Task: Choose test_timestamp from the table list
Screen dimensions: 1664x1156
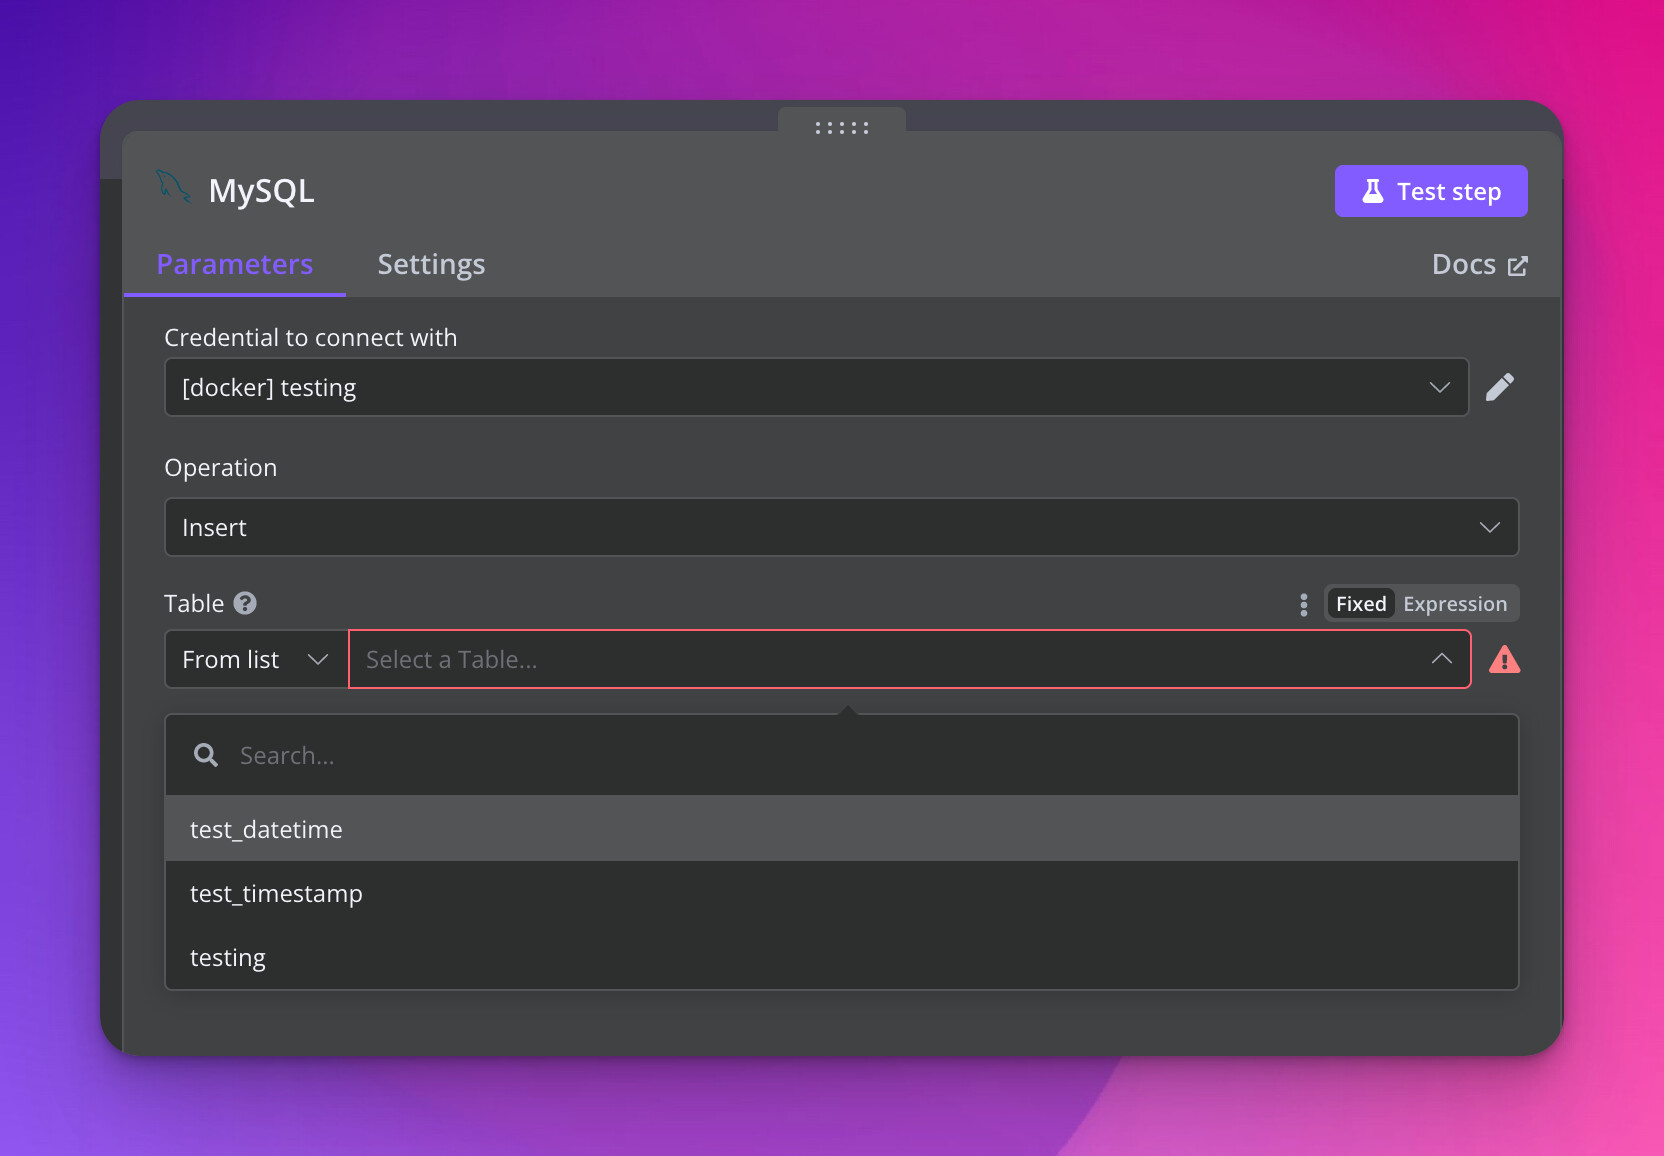Action: pyautogui.click(x=841, y=893)
